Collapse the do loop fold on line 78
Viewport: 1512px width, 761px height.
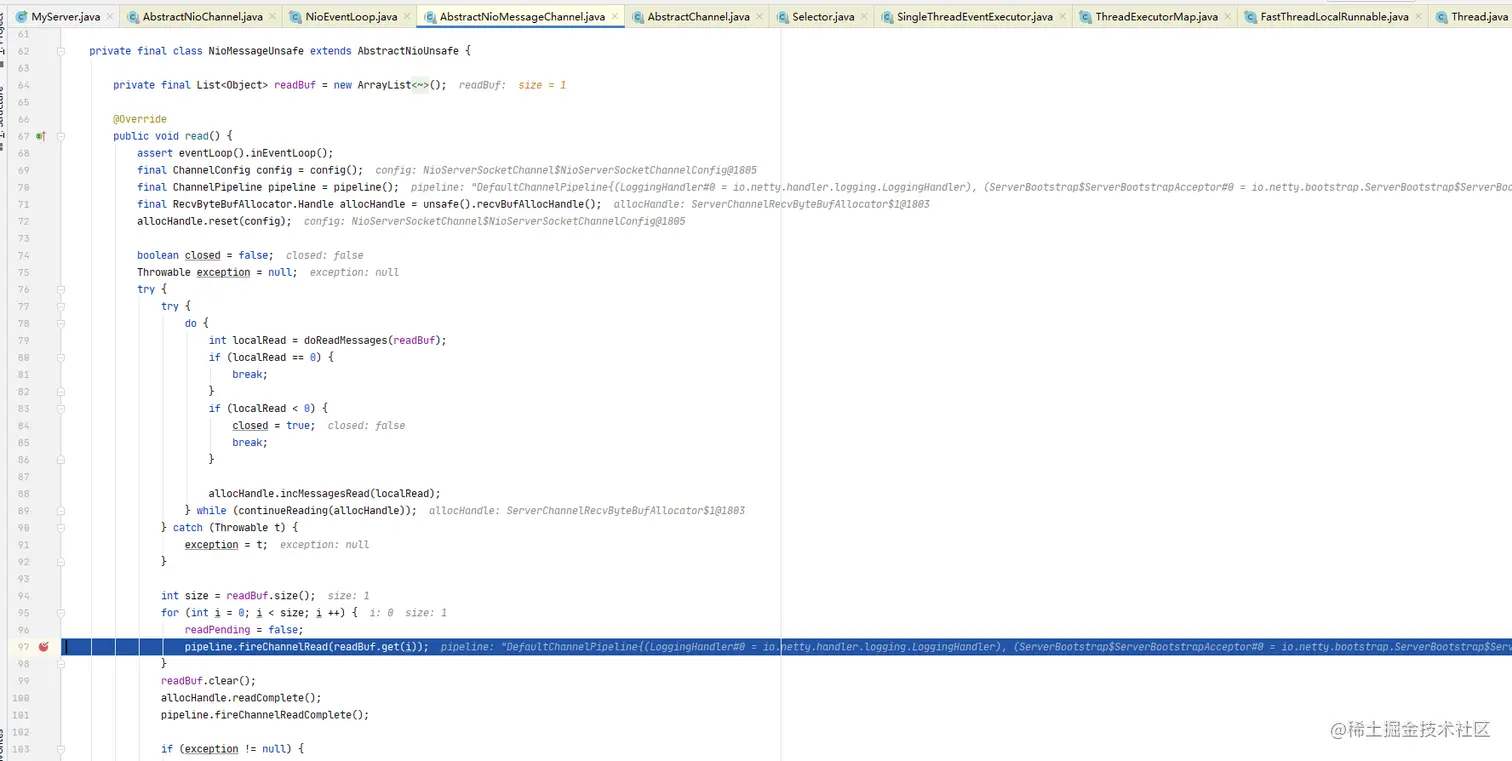tap(61, 323)
